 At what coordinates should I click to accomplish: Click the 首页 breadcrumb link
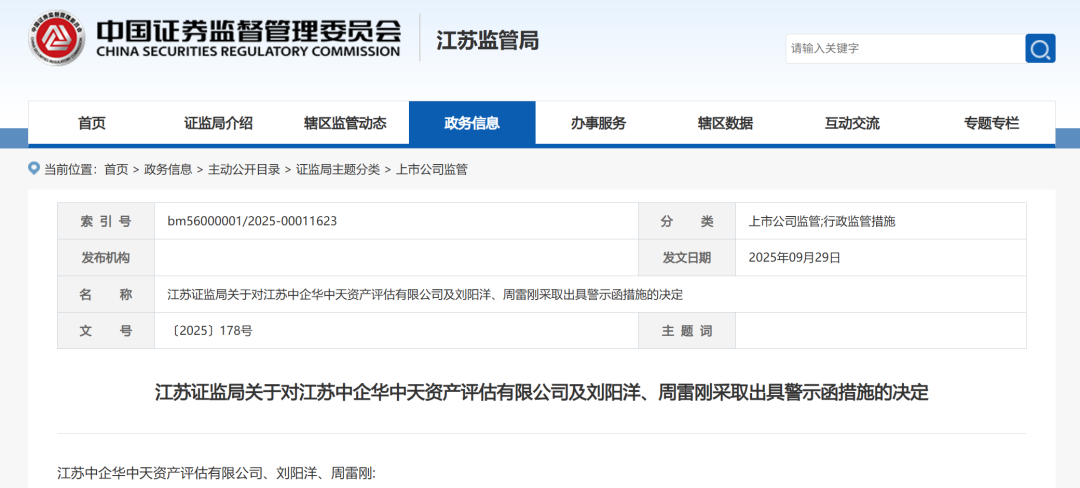coord(116,169)
